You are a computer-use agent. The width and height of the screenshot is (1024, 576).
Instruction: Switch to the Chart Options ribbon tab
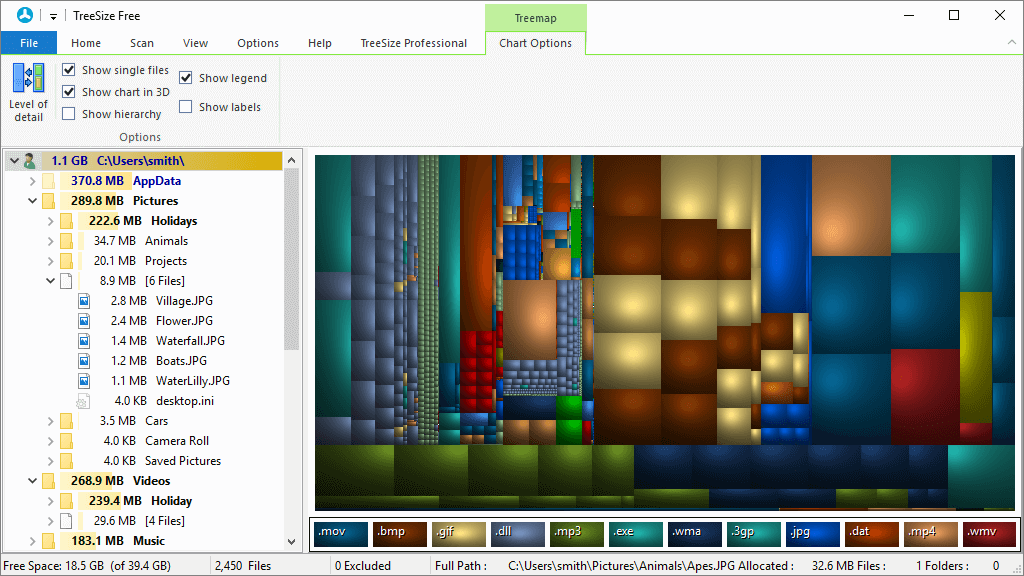(535, 43)
